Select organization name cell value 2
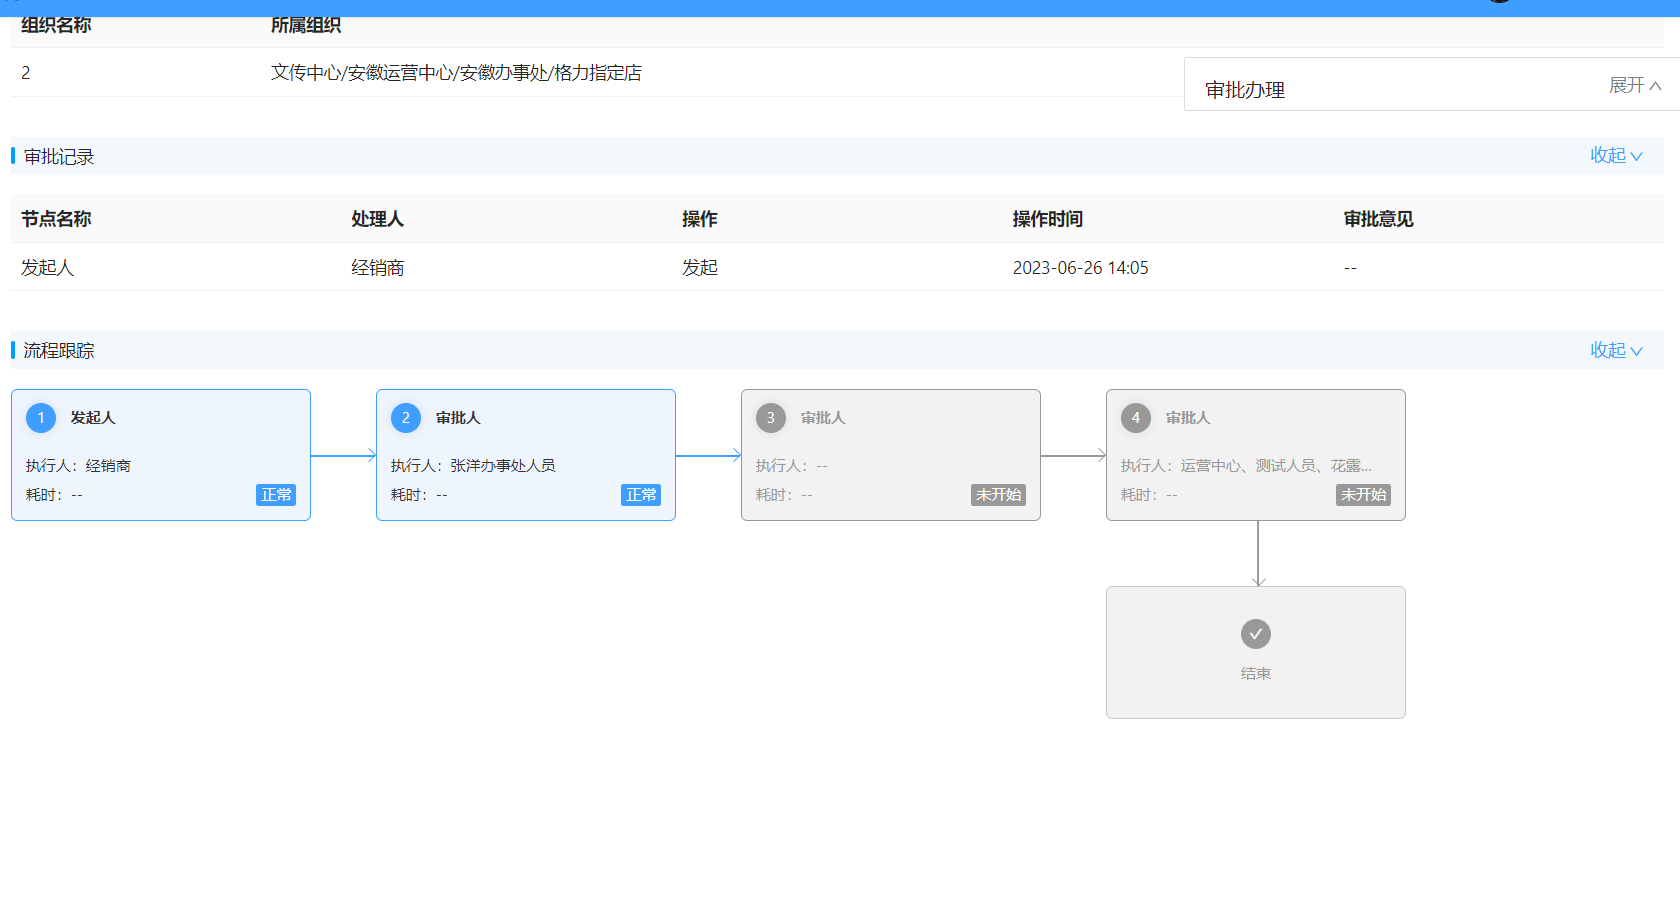 (x=26, y=73)
